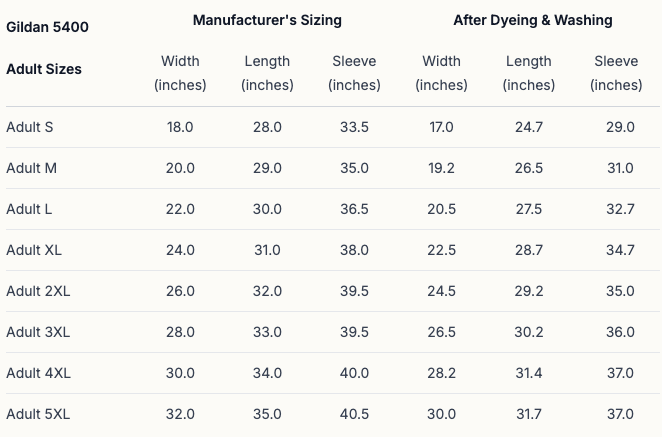Click the 33.5 sleeve value for Adult S

coord(354,127)
